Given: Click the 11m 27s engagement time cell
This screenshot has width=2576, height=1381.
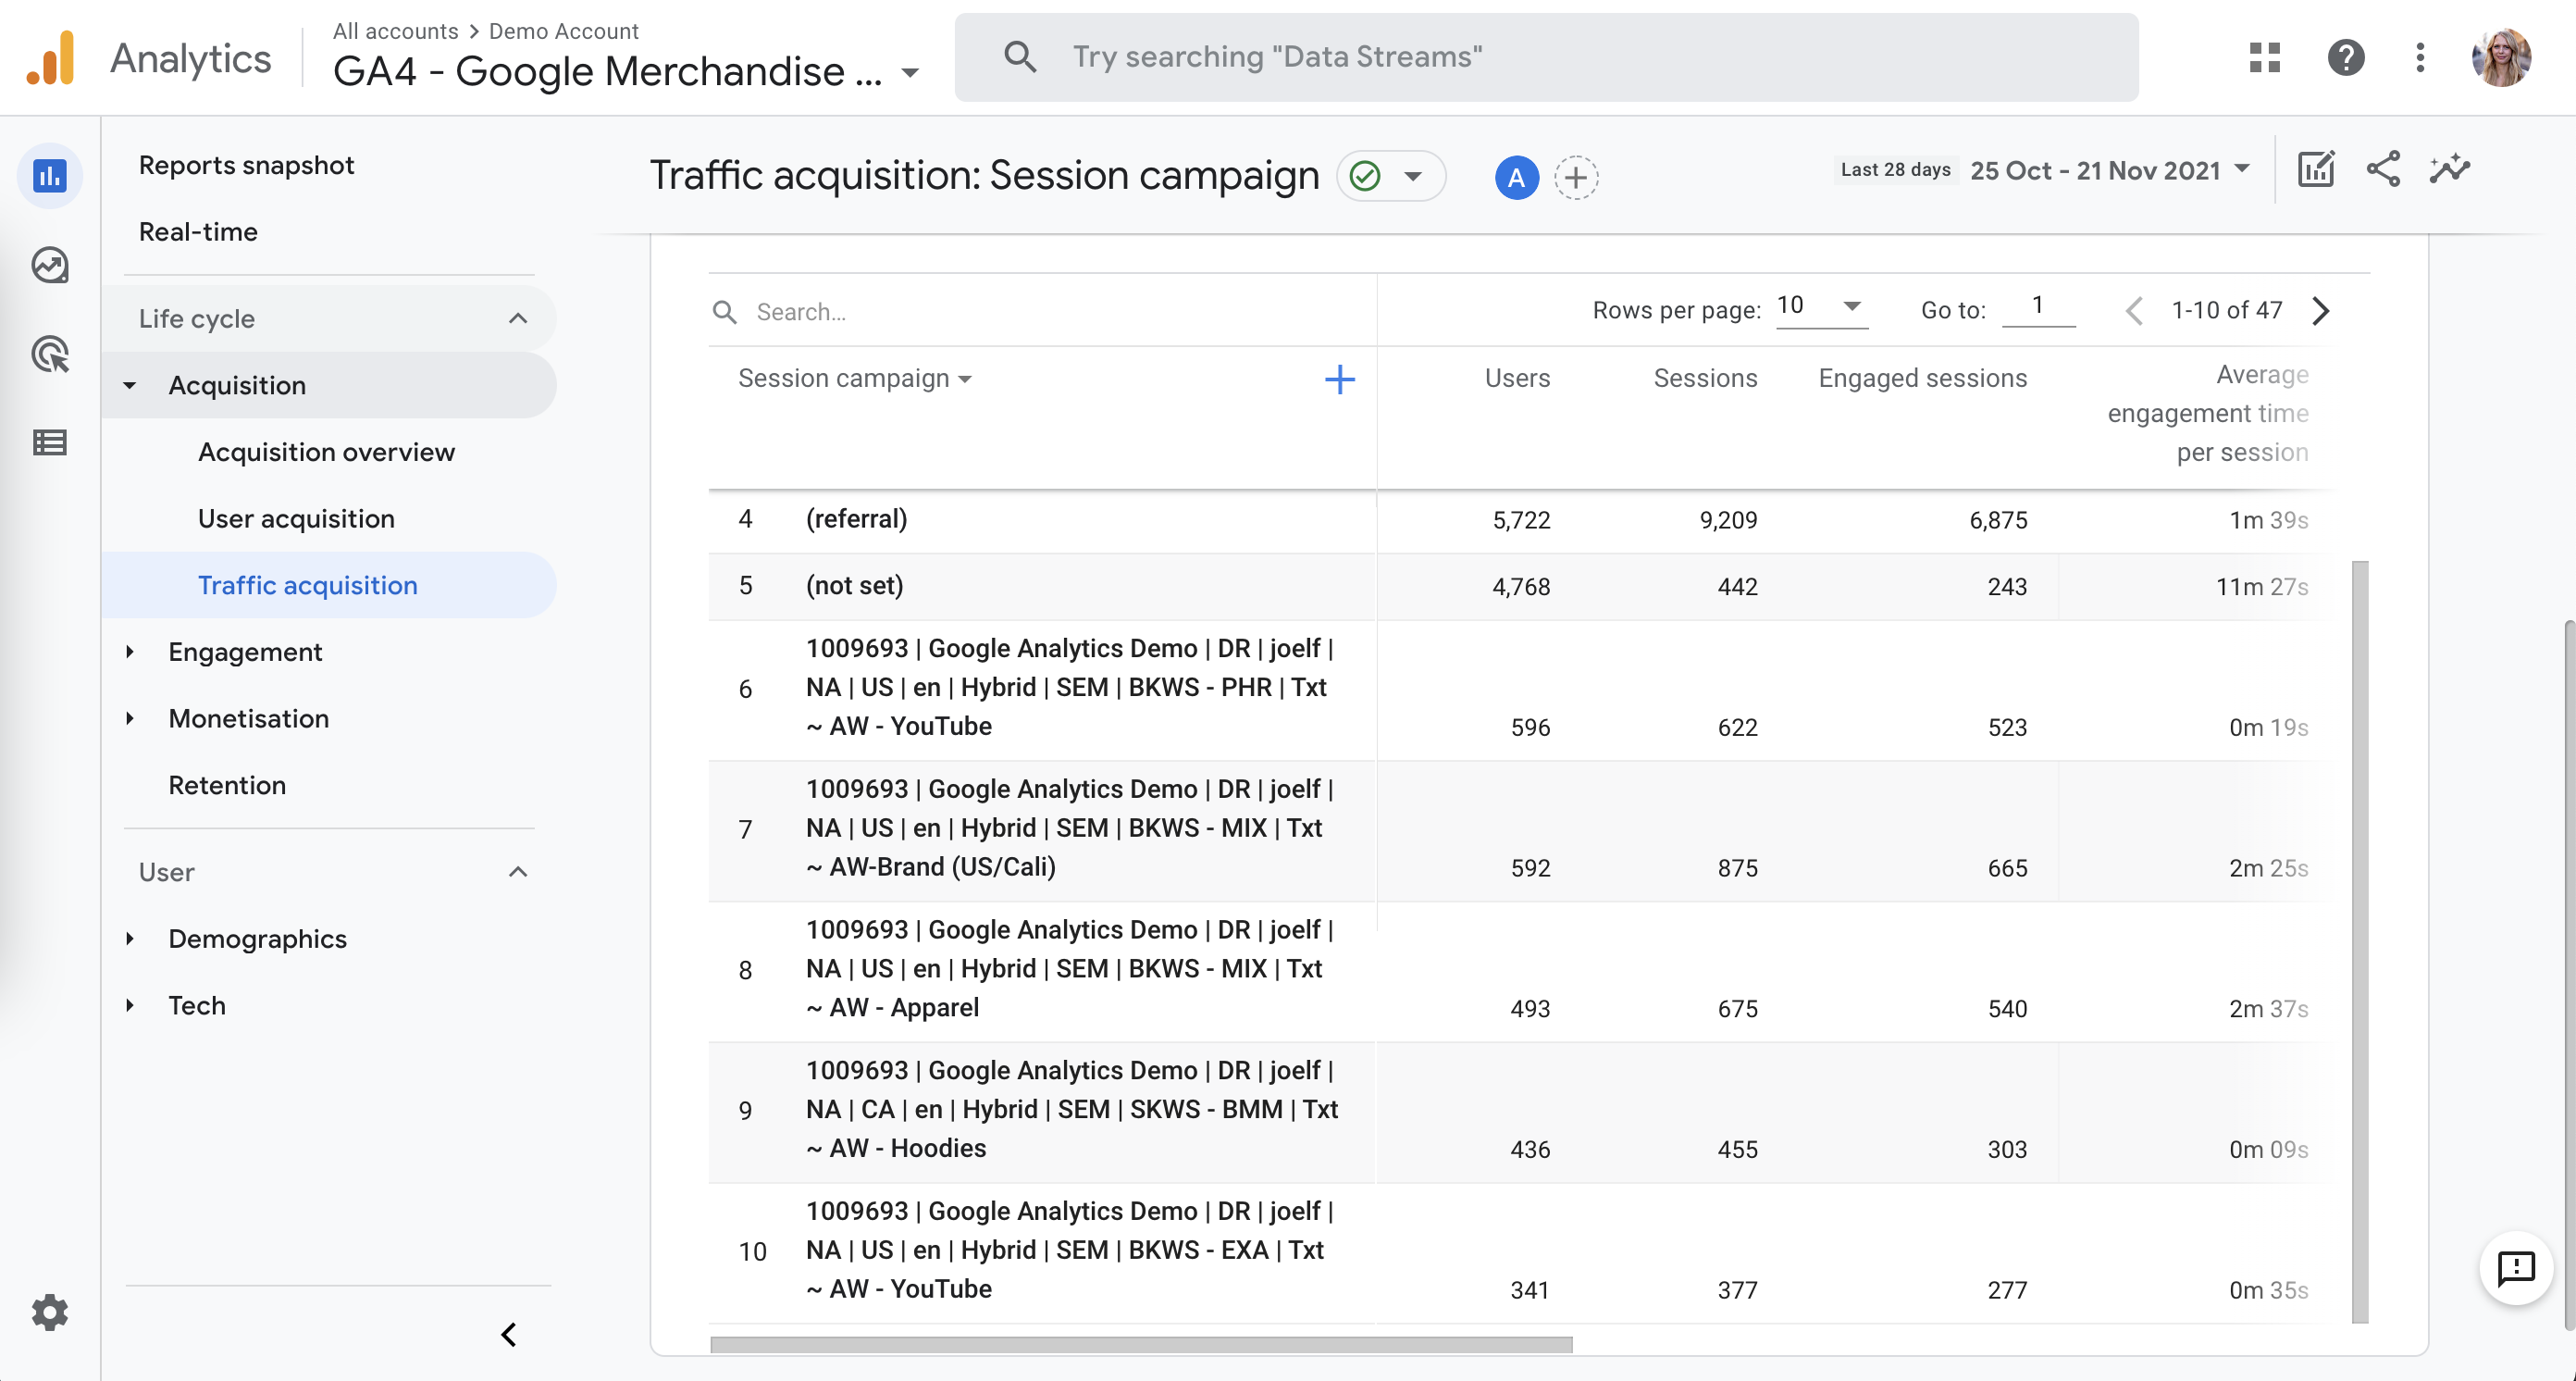Looking at the screenshot, I should (x=2261, y=586).
